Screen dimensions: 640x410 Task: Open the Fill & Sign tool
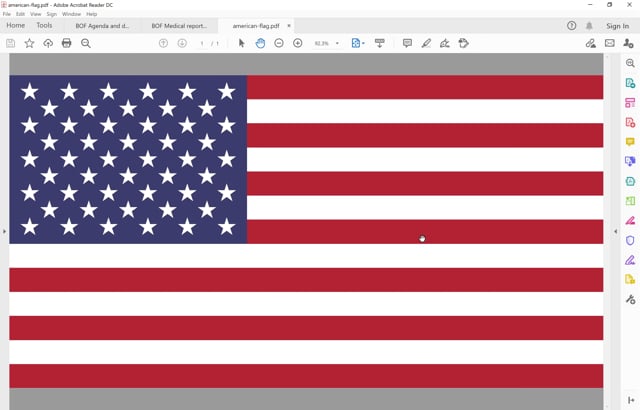tap(630, 260)
